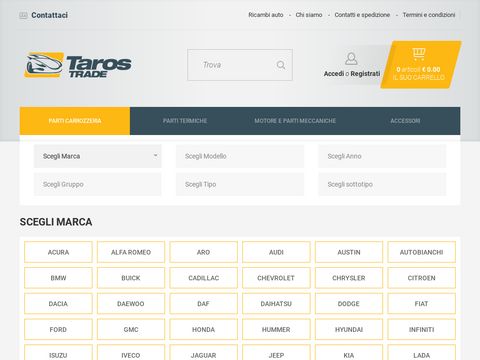Expand the Scegli Anno dropdown
Screen dimensions: 480x360
[x=382, y=156]
